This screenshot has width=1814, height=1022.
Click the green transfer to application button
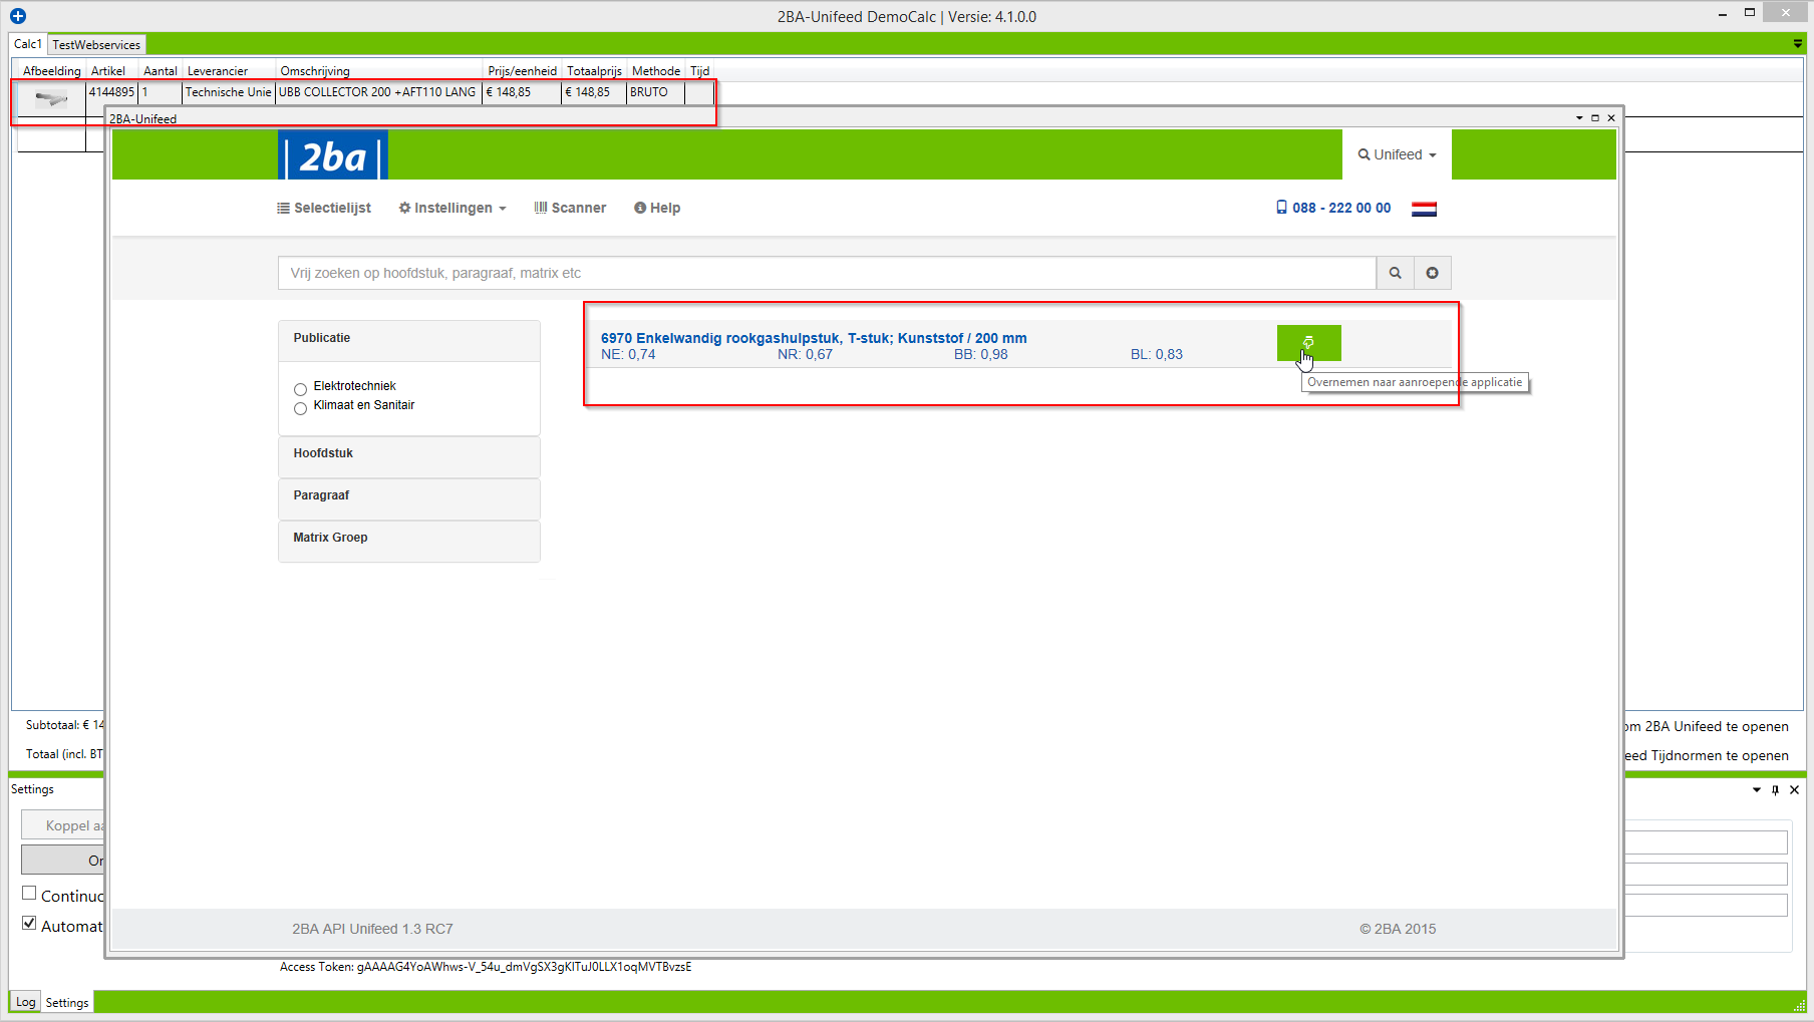tap(1308, 342)
